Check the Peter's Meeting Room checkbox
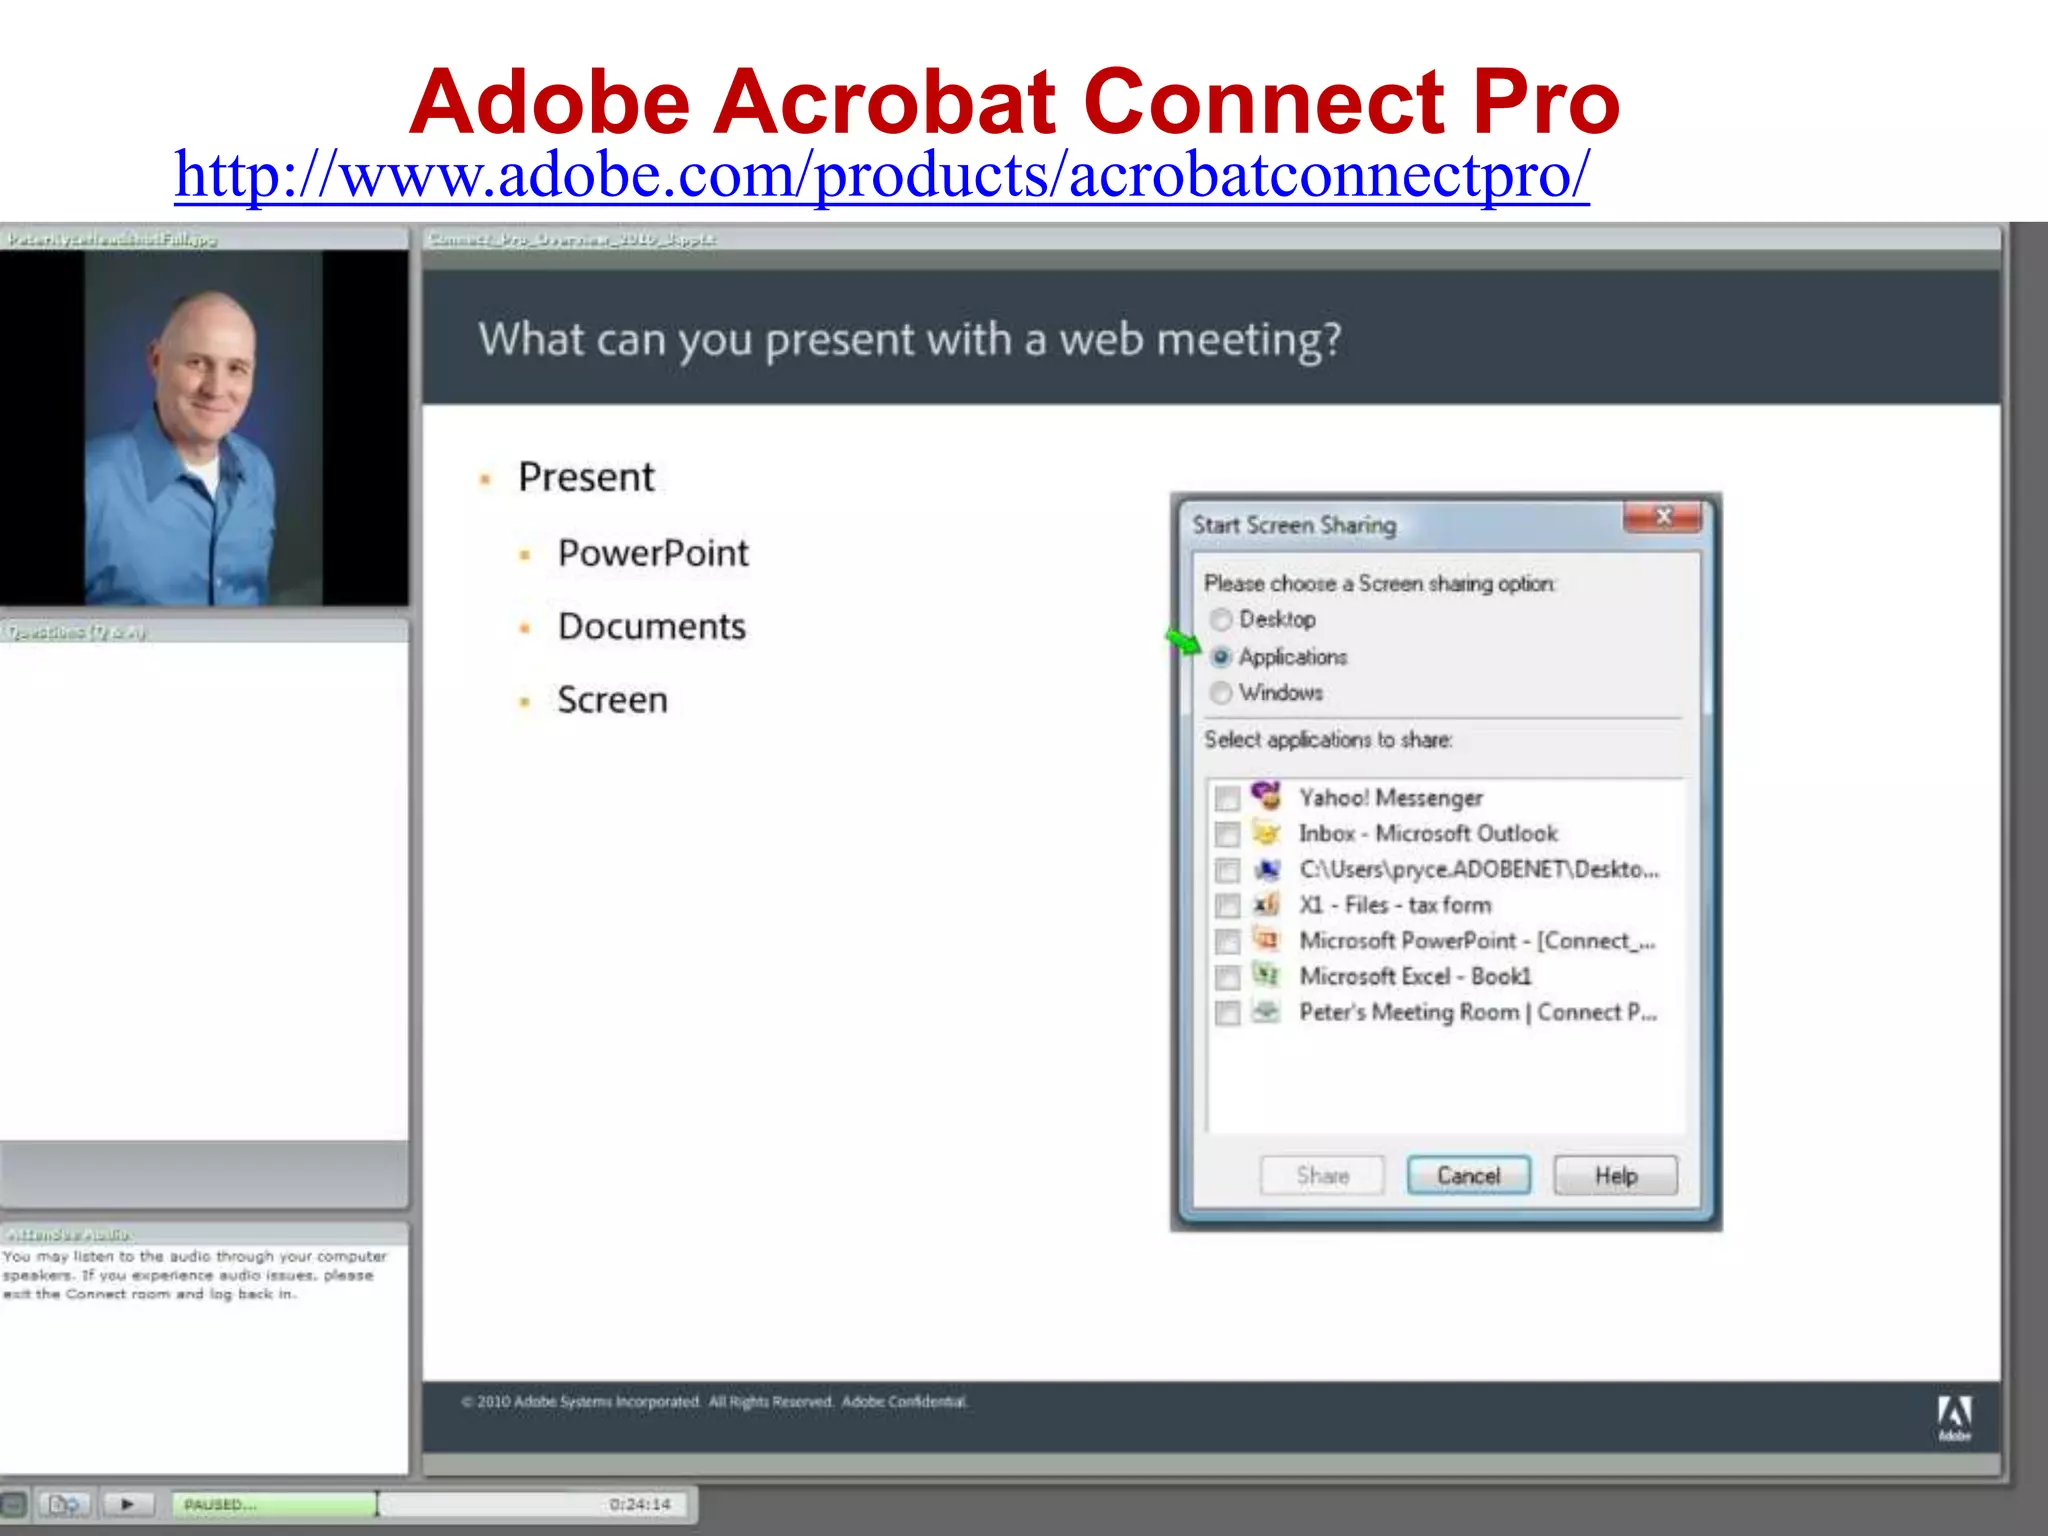The image size is (2048, 1536). pos(1227,1013)
